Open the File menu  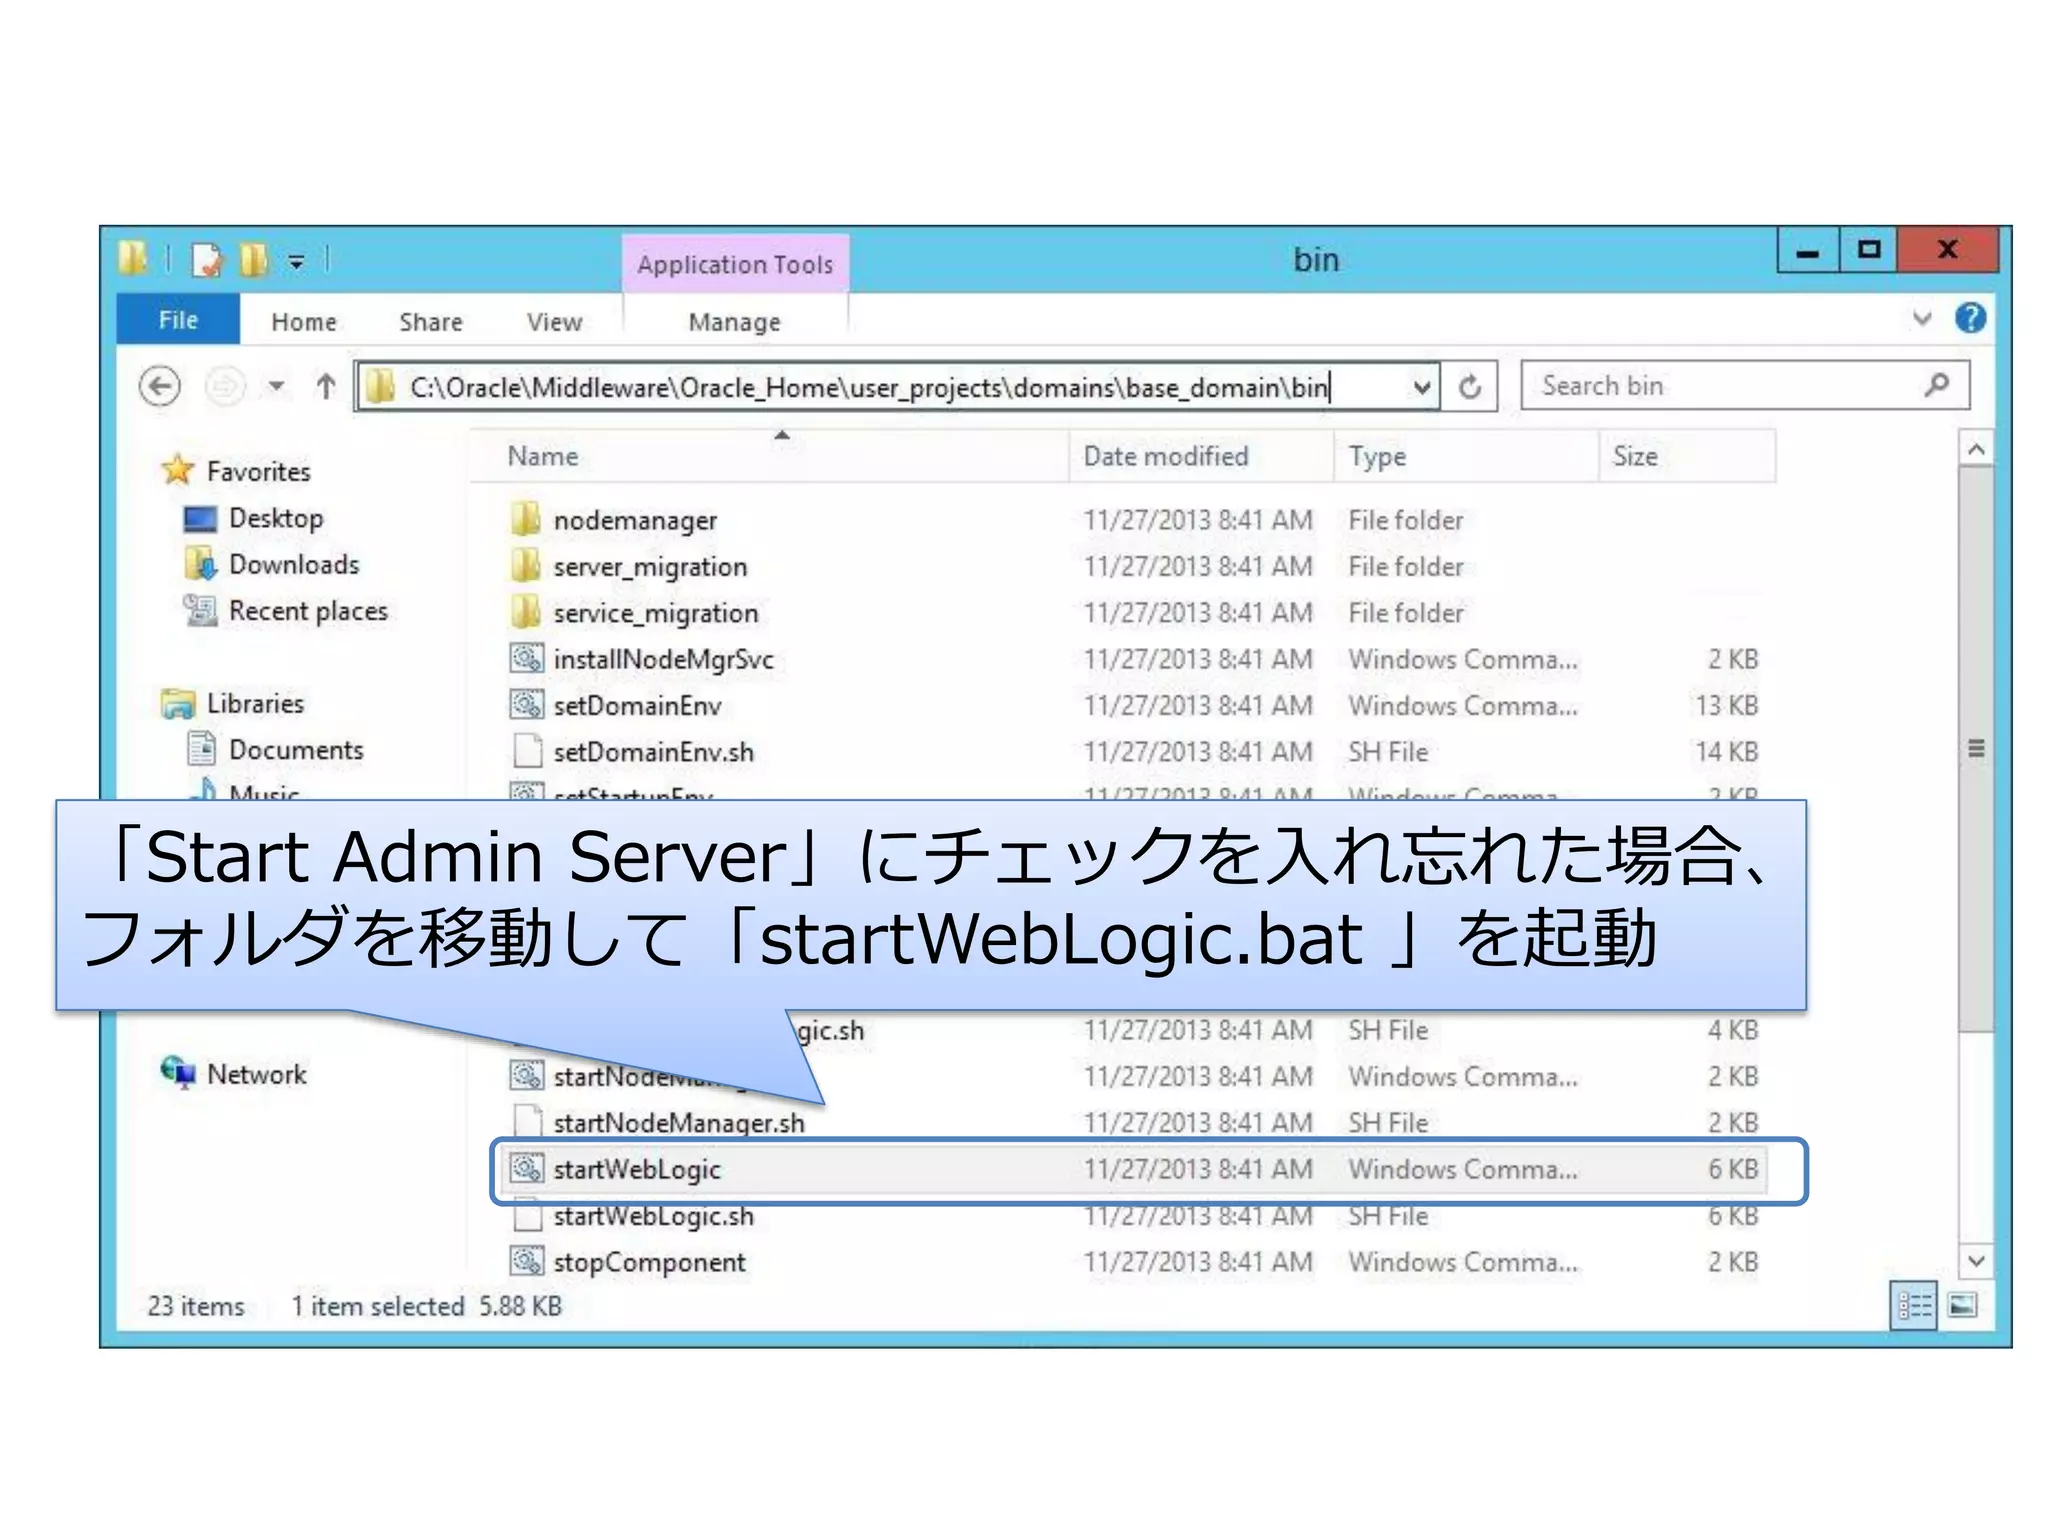178,320
